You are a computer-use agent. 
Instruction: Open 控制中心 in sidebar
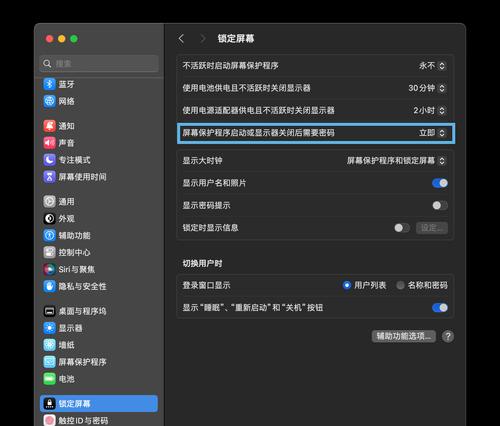(x=99, y=252)
